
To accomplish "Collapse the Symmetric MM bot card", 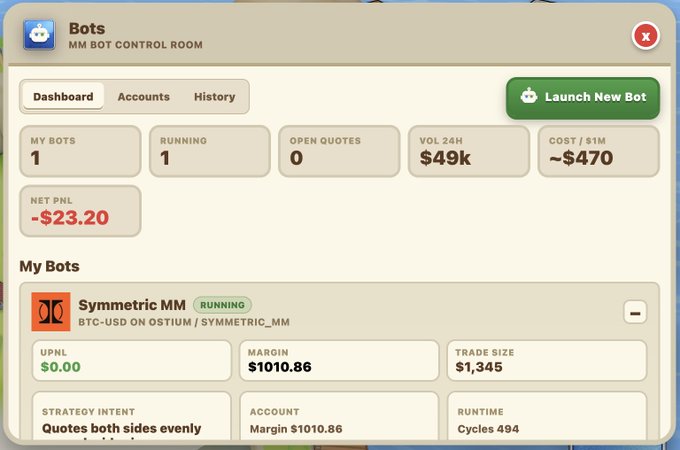I will tap(635, 312).
